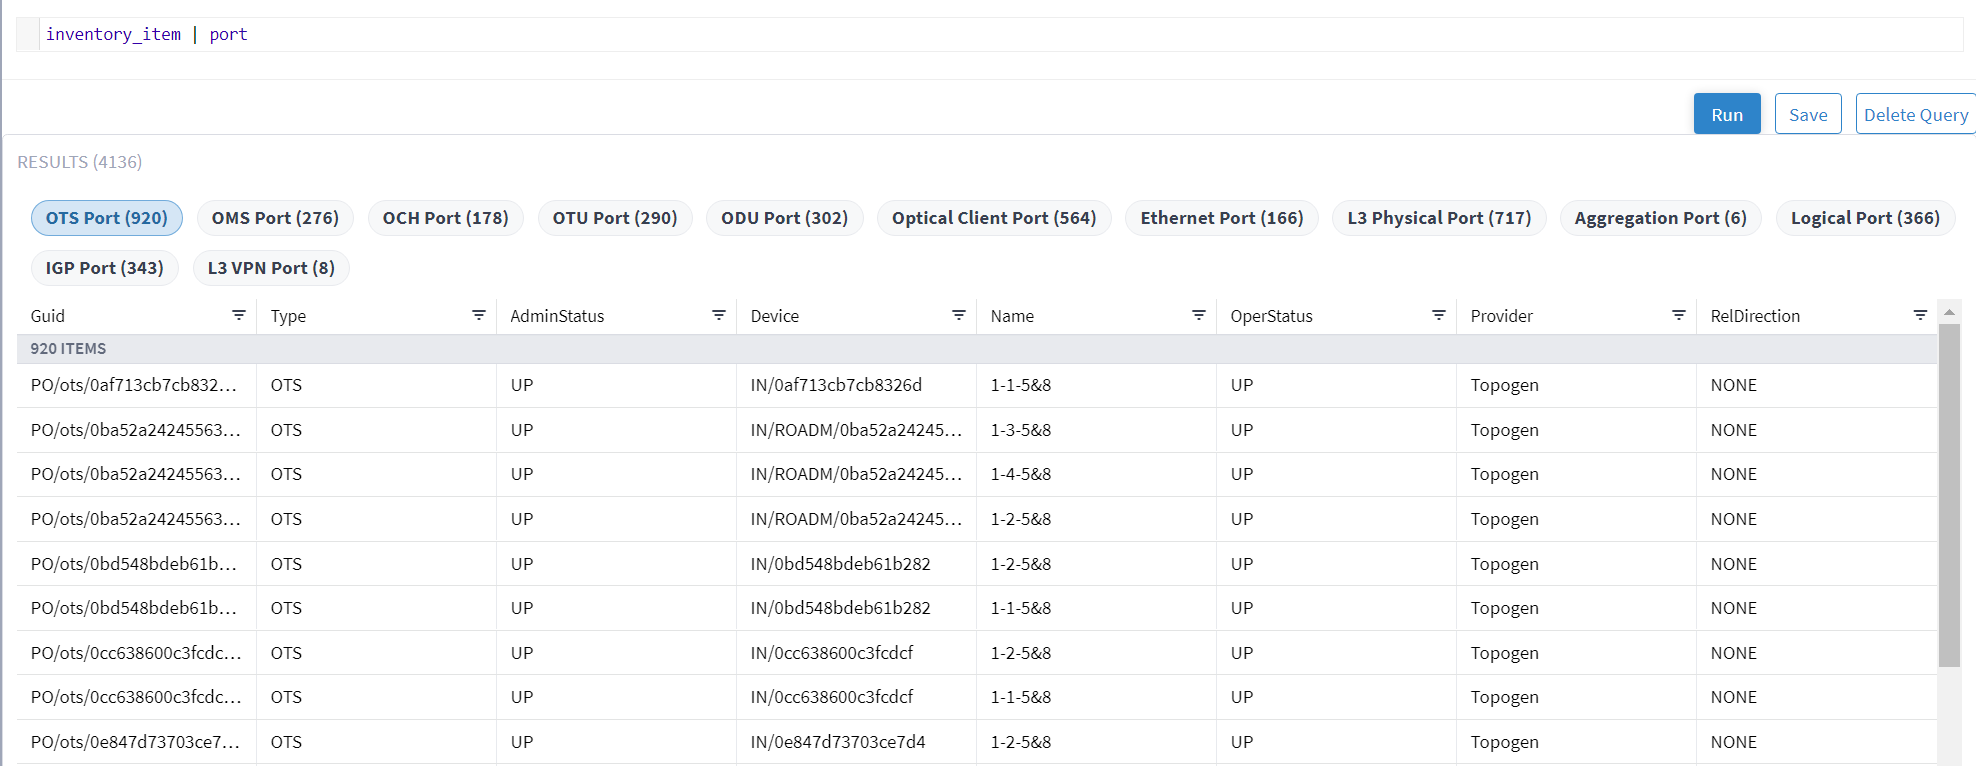Switch to OMS Port (276) results
Image resolution: width=1976 pixels, height=766 pixels.
[x=275, y=218]
